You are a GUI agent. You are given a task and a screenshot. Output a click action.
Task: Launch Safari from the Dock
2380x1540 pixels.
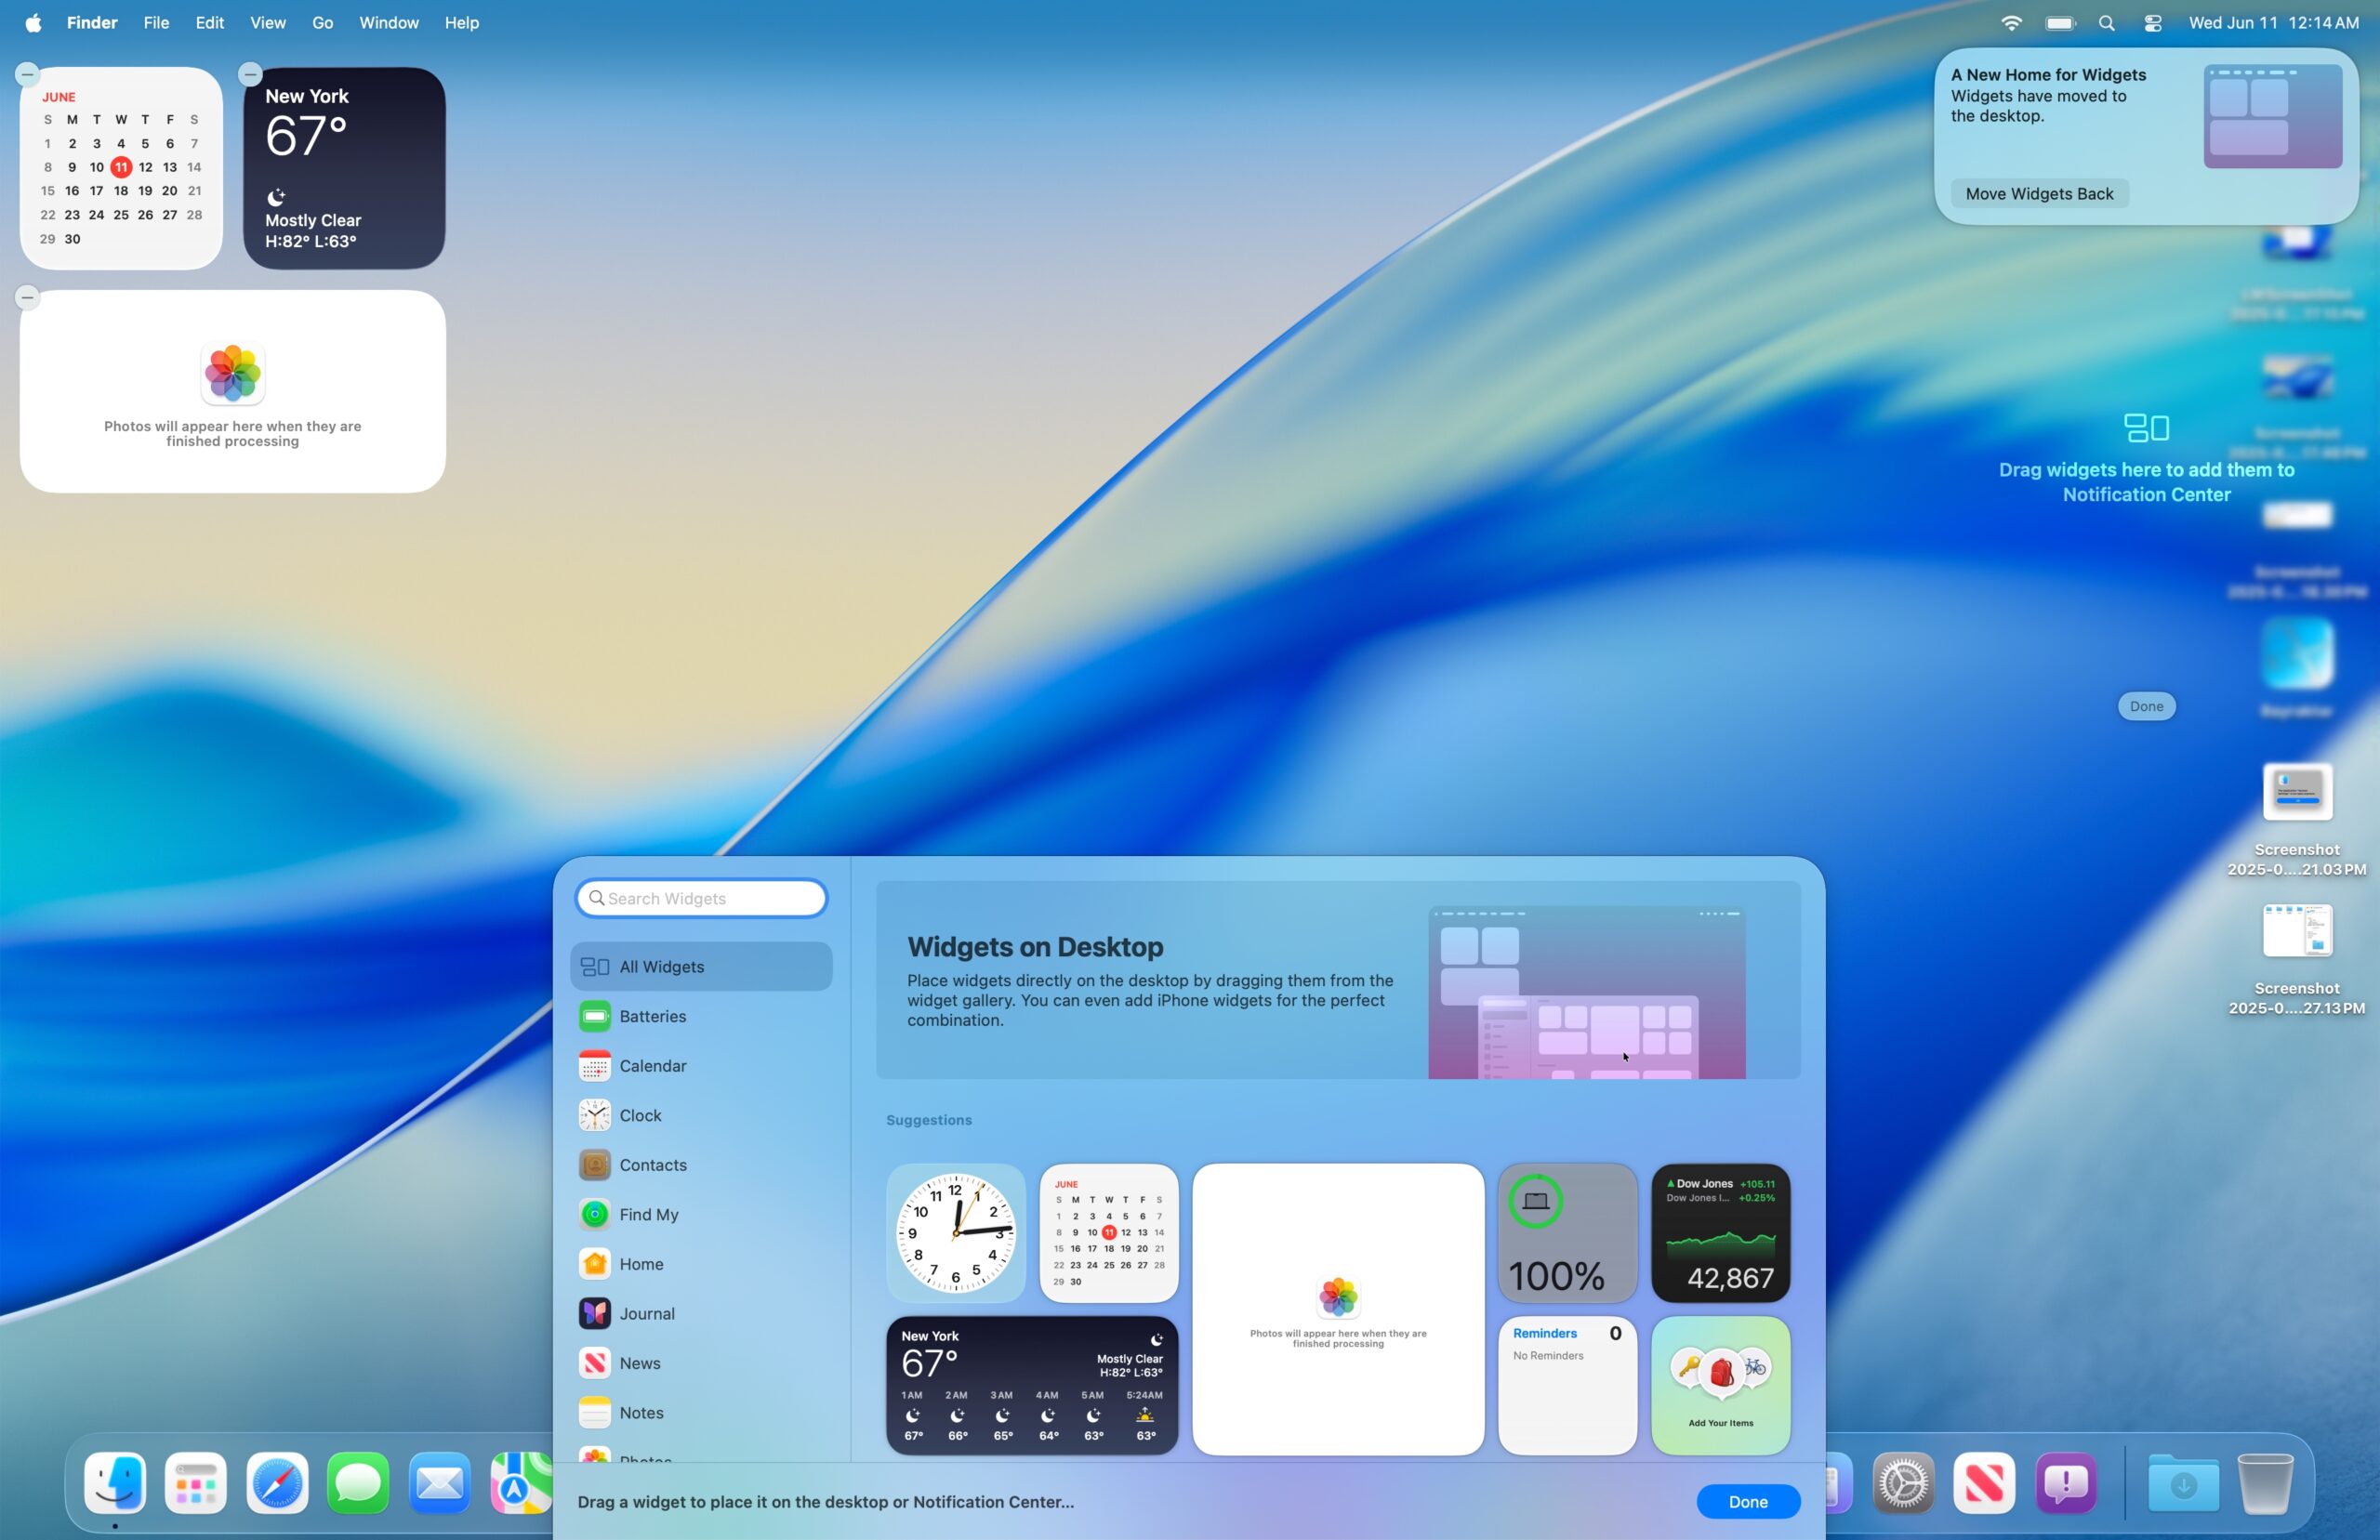[x=277, y=1484]
